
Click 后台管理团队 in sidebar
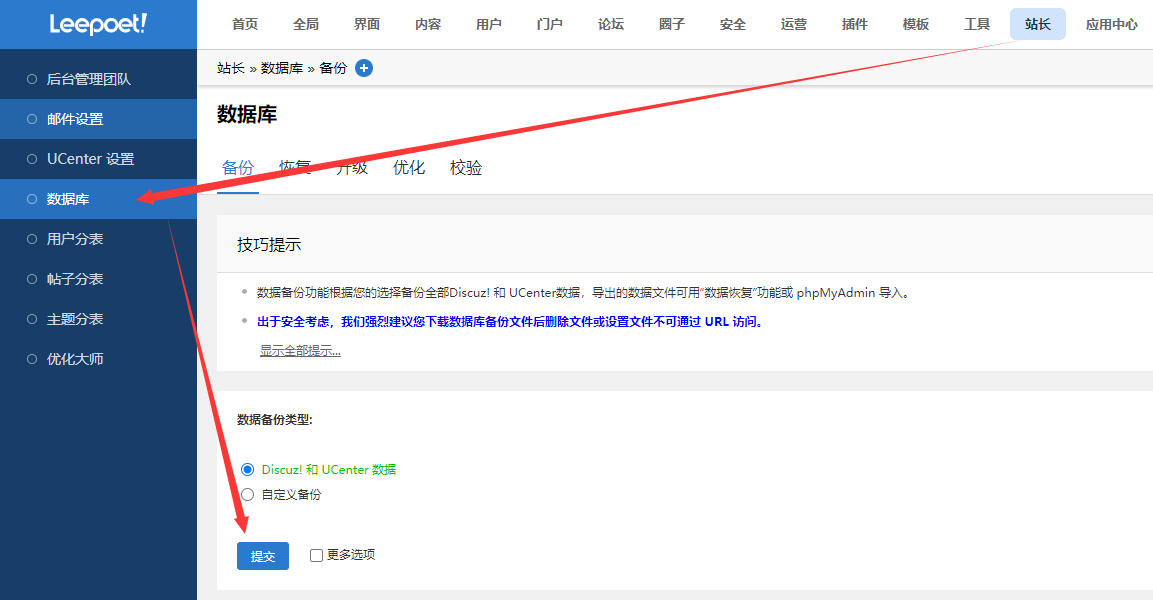(x=89, y=79)
